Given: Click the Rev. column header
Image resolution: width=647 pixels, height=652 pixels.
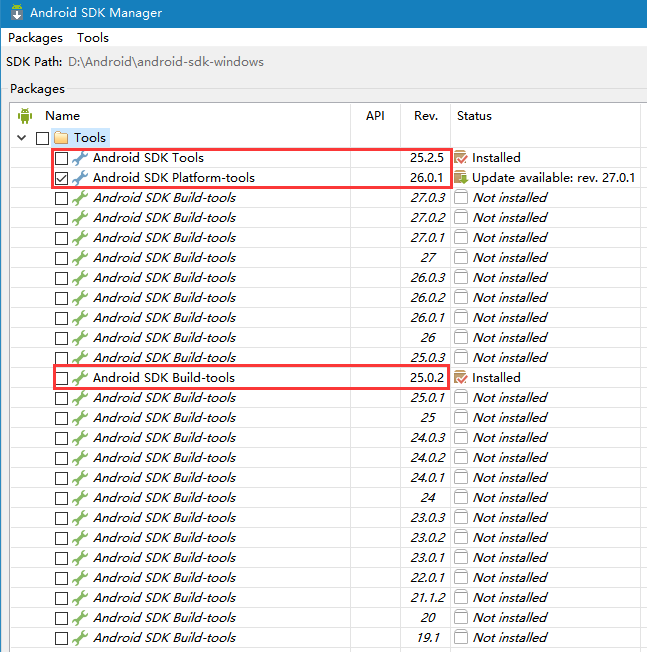Looking at the screenshot, I should pos(426,116).
